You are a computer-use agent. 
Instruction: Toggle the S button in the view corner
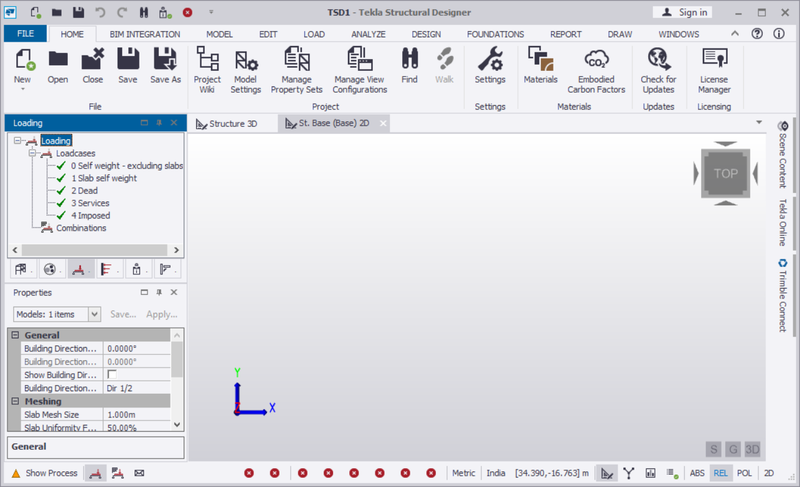coord(713,449)
